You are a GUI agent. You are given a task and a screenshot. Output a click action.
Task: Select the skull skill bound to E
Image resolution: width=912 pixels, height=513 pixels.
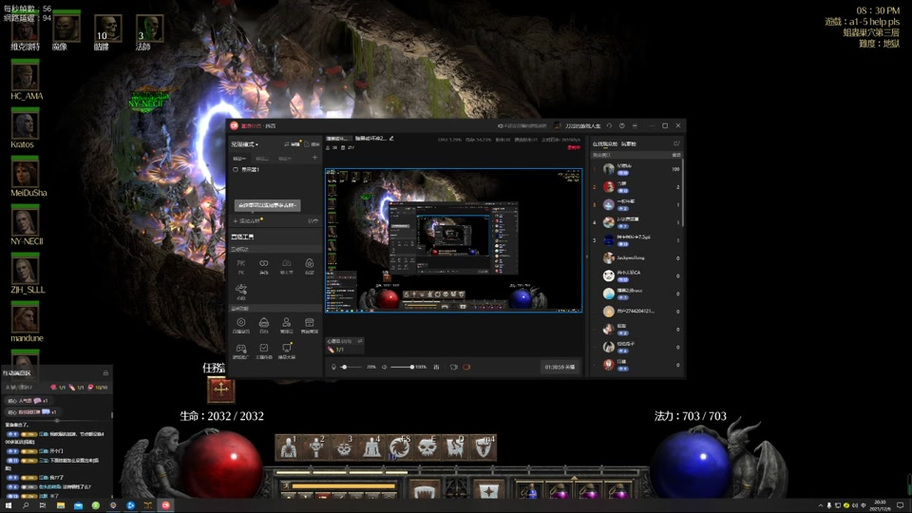tap(428, 447)
